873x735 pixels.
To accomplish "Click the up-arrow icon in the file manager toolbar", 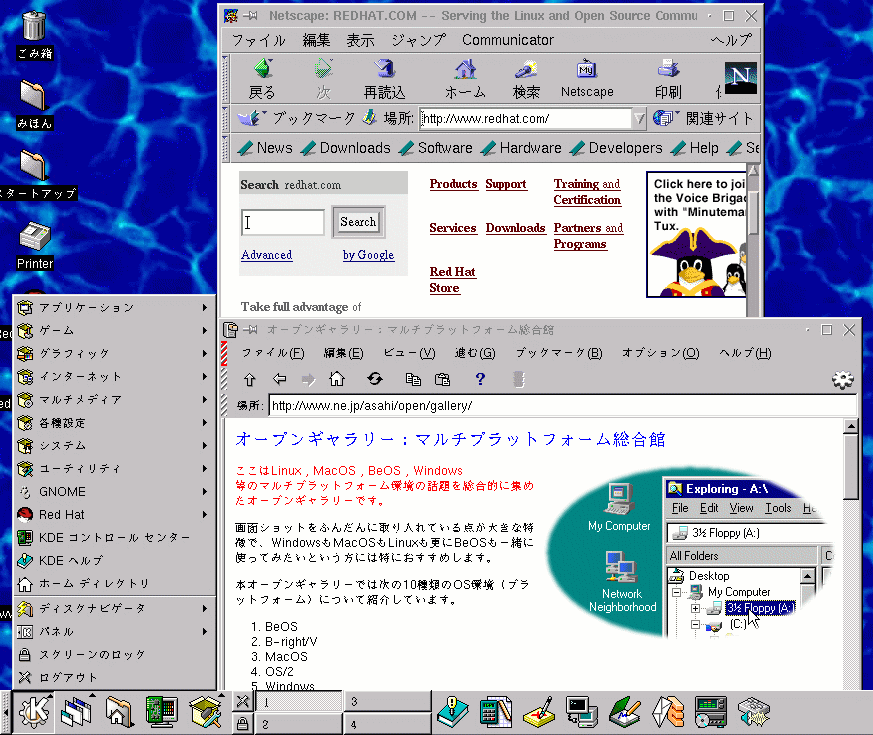I will coord(249,379).
